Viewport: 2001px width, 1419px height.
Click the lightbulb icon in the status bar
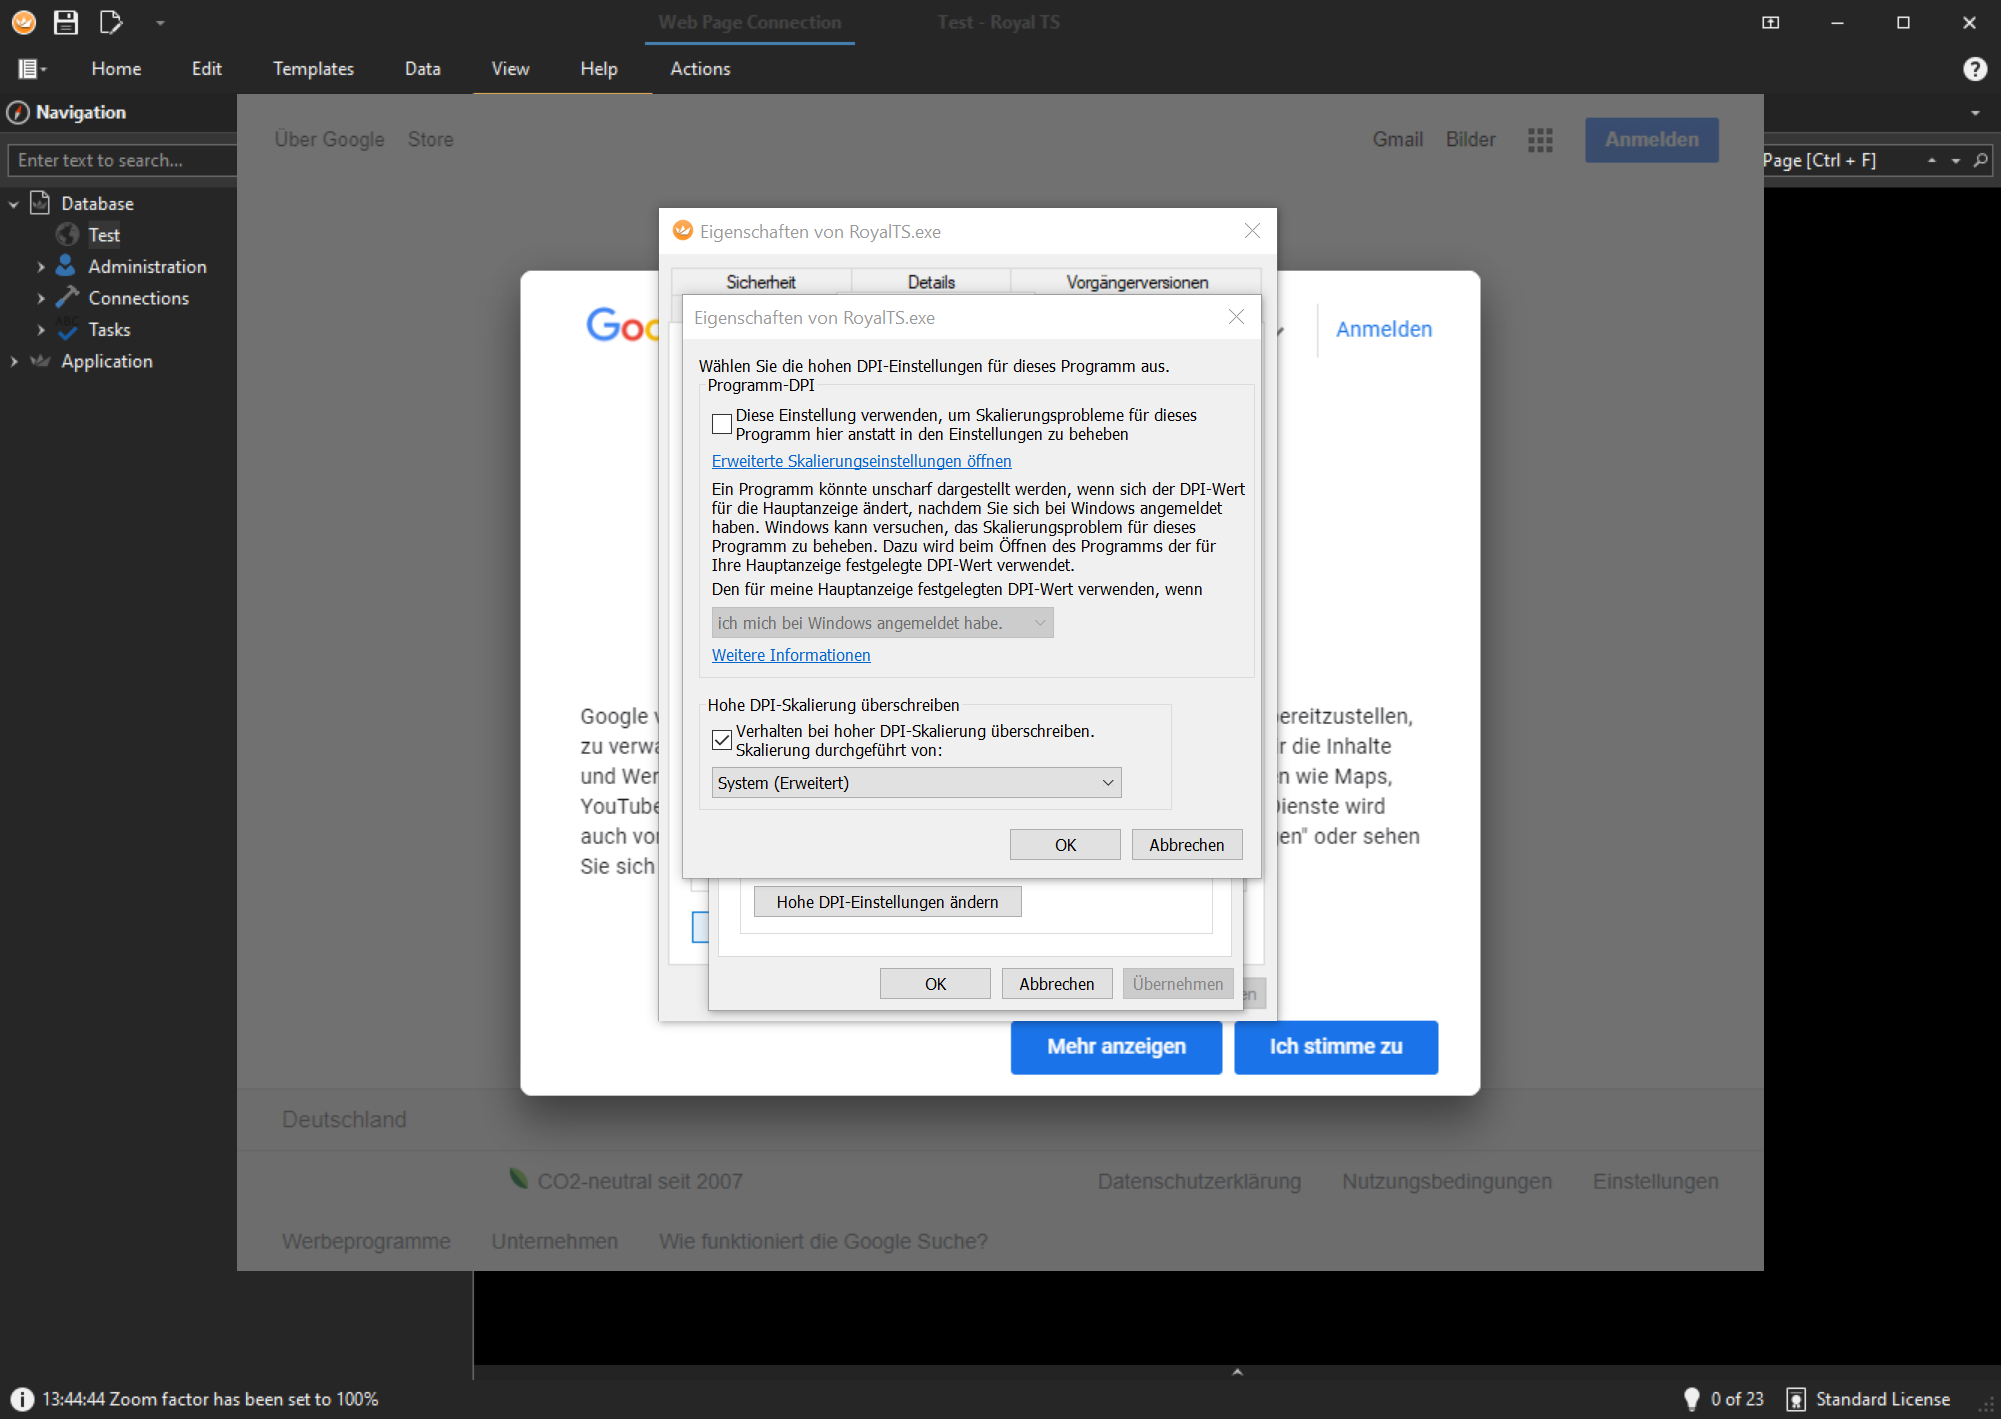click(x=1691, y=1399)
